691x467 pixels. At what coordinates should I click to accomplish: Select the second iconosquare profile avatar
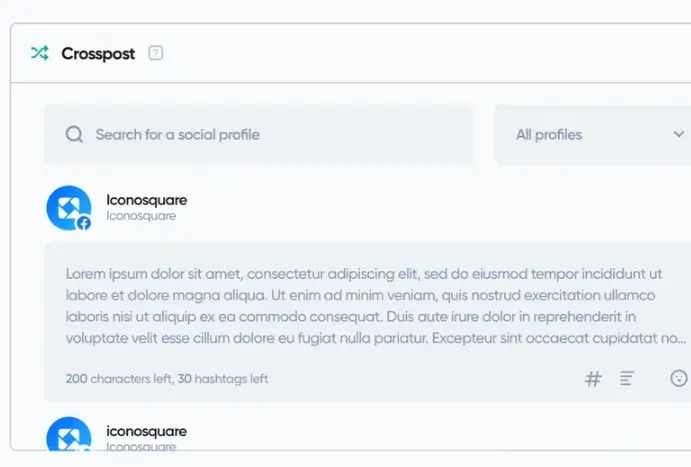[x=68, y=437]
